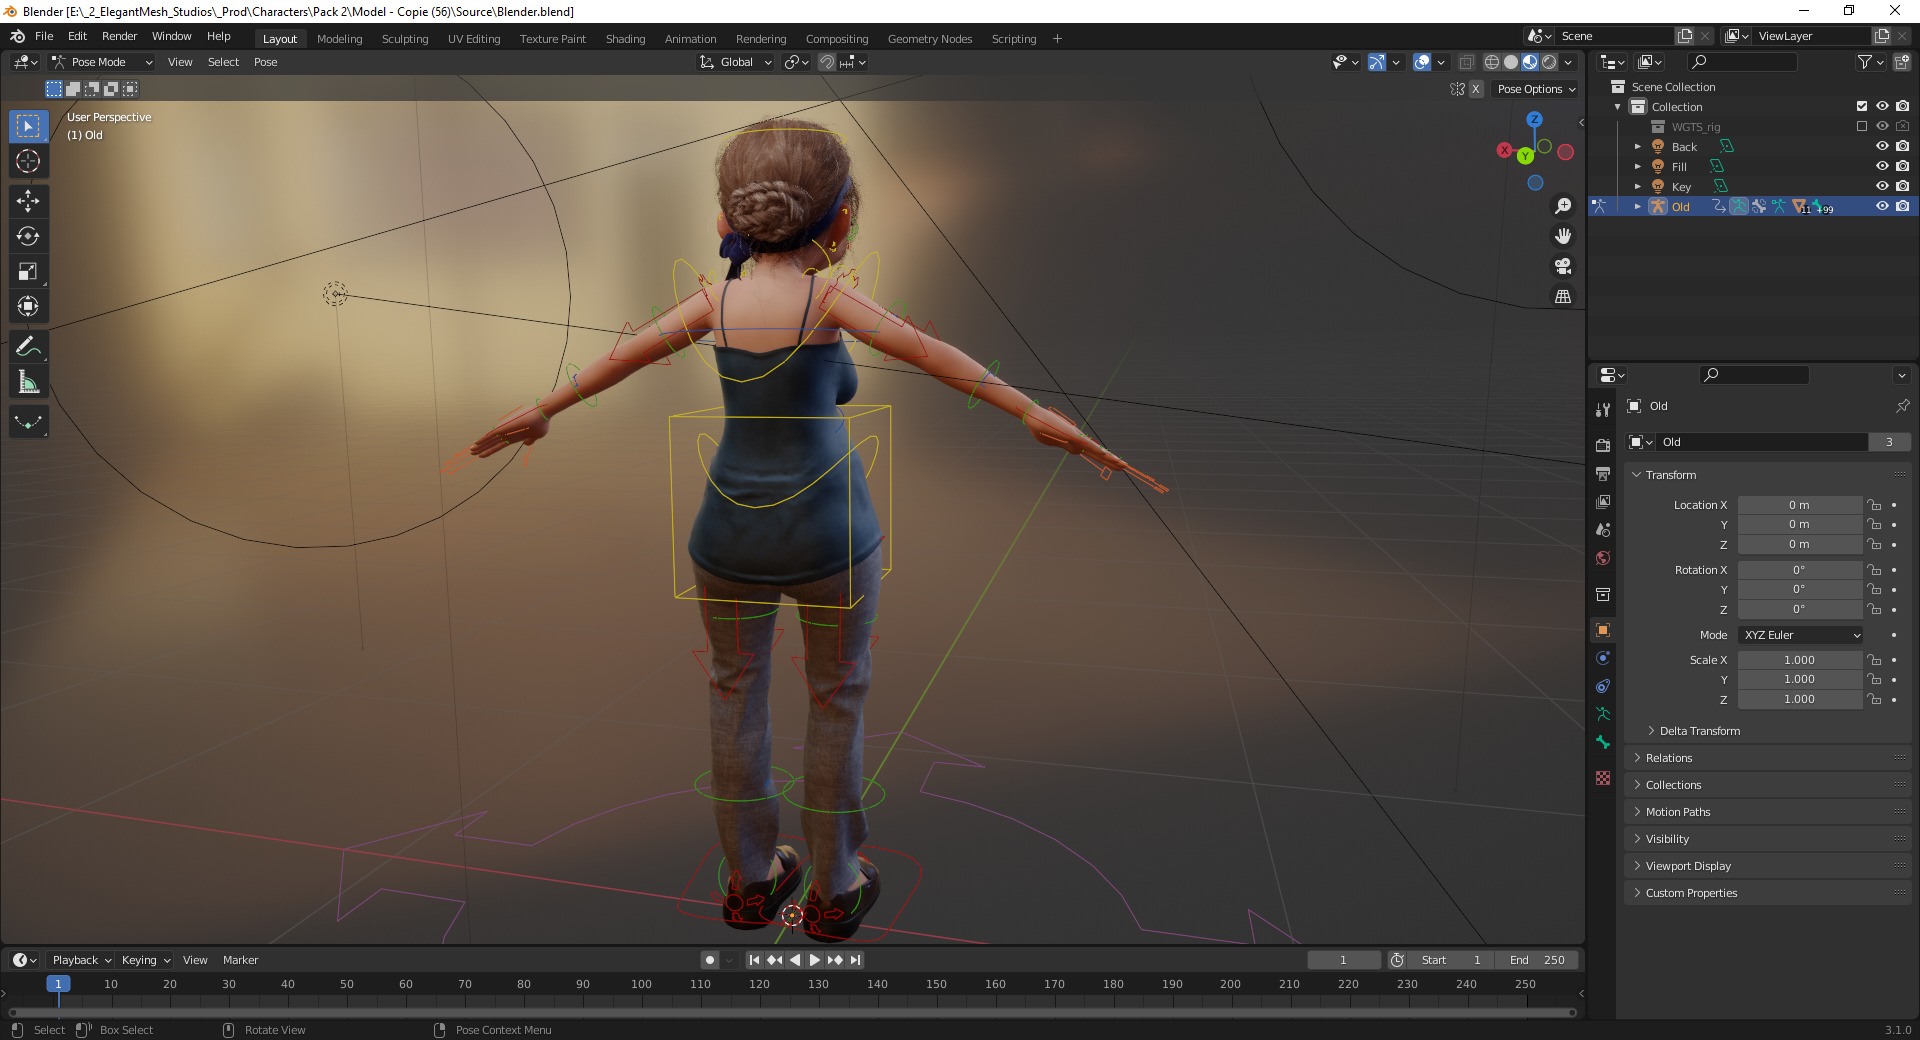Activate the Scale tool
The image size is (1920, 1040).
click(x=28, y=271)
